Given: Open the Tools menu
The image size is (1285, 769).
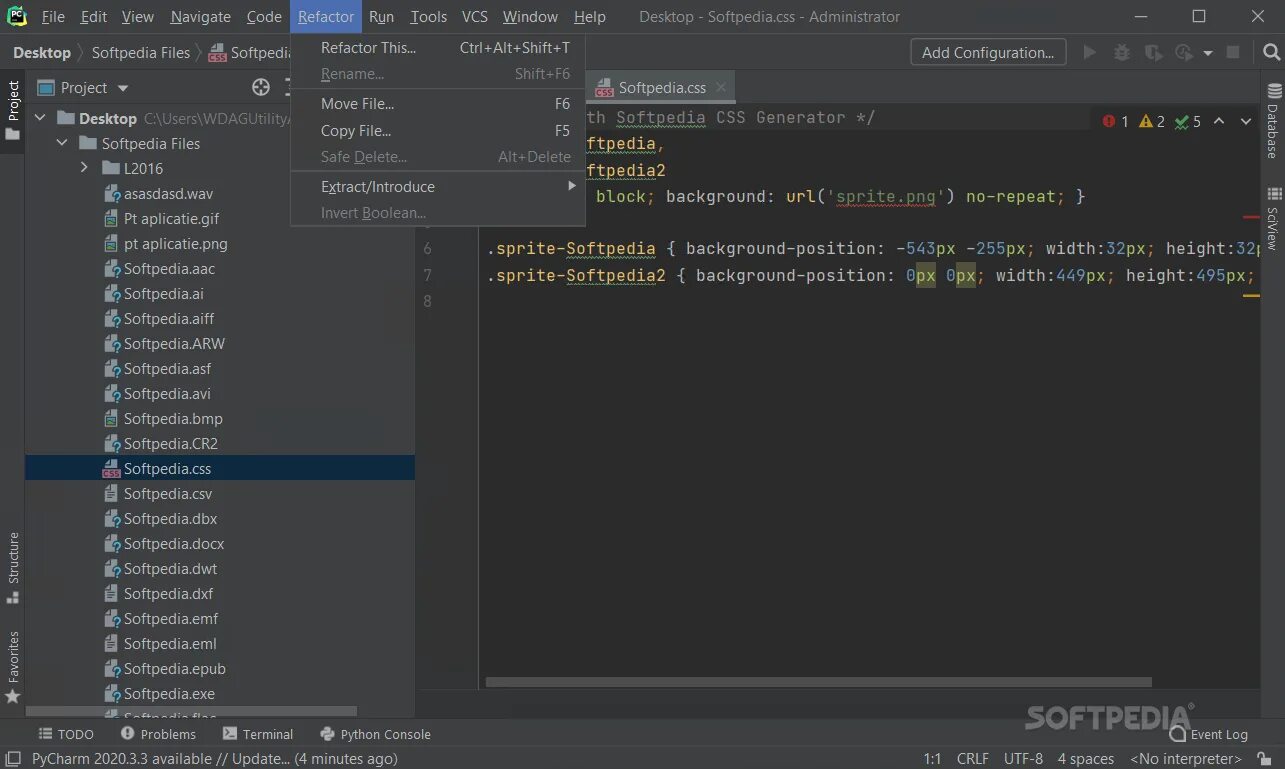Looking at the screenshot, I should [428, 17].
